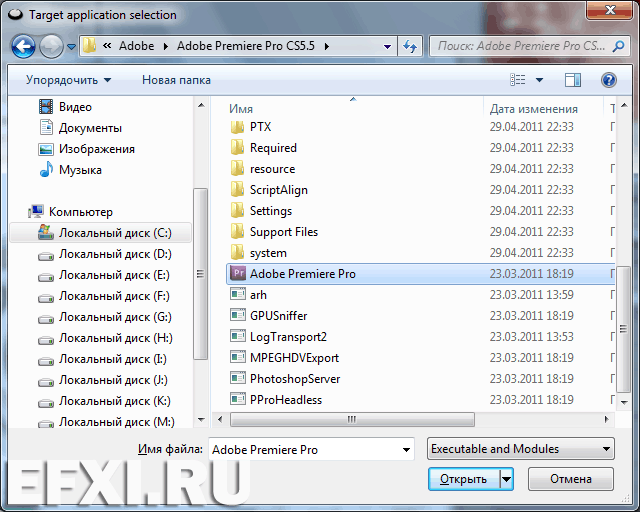
Task: Expand arrow after Adobe breadcrumb
Action: tap(166, 47)
